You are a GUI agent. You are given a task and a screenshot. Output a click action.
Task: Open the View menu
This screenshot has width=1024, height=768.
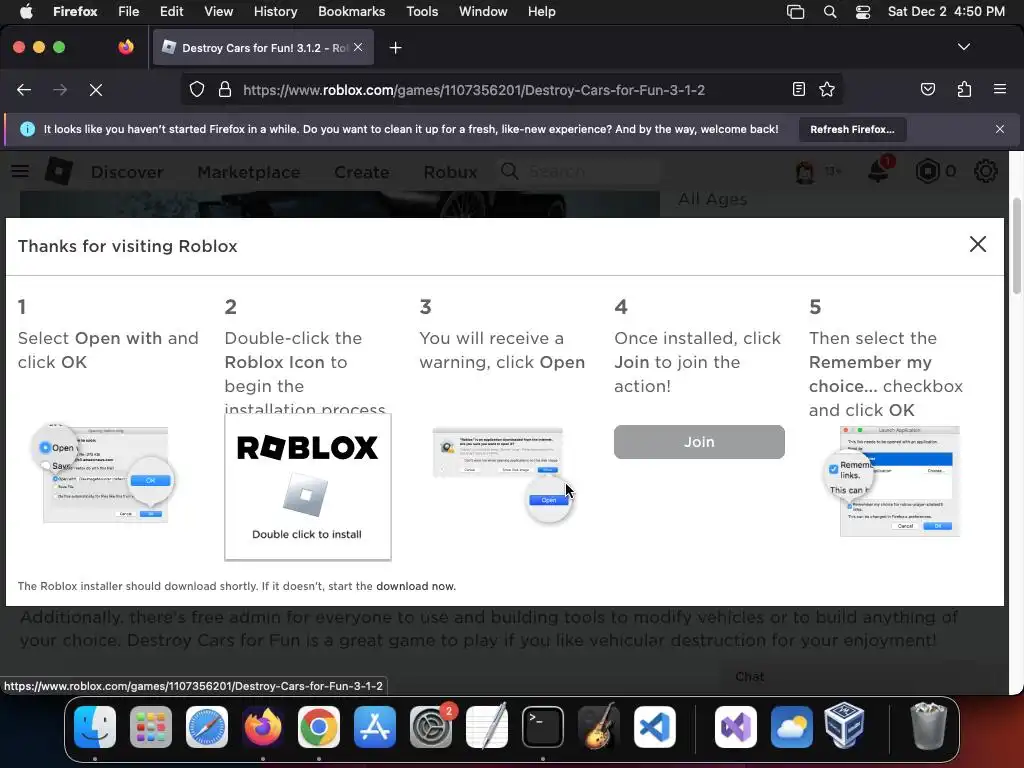218,11
